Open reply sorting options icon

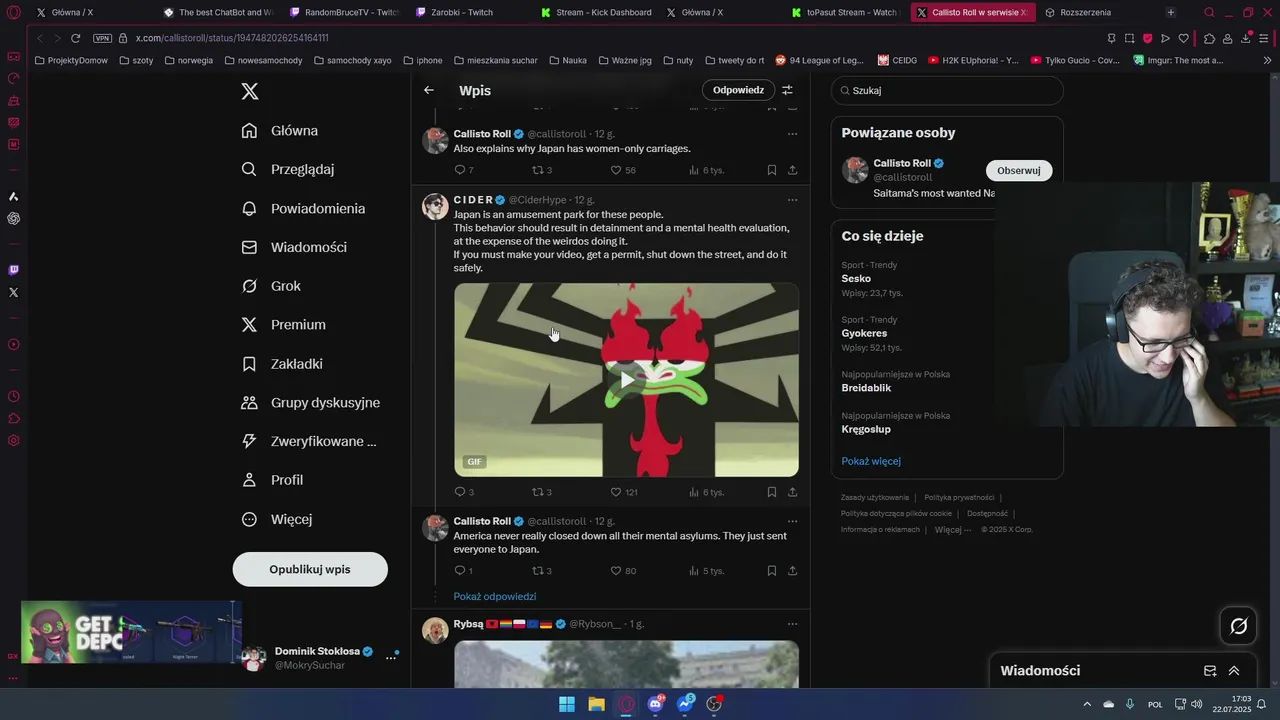pyautogui.click(x=787, y=90)
